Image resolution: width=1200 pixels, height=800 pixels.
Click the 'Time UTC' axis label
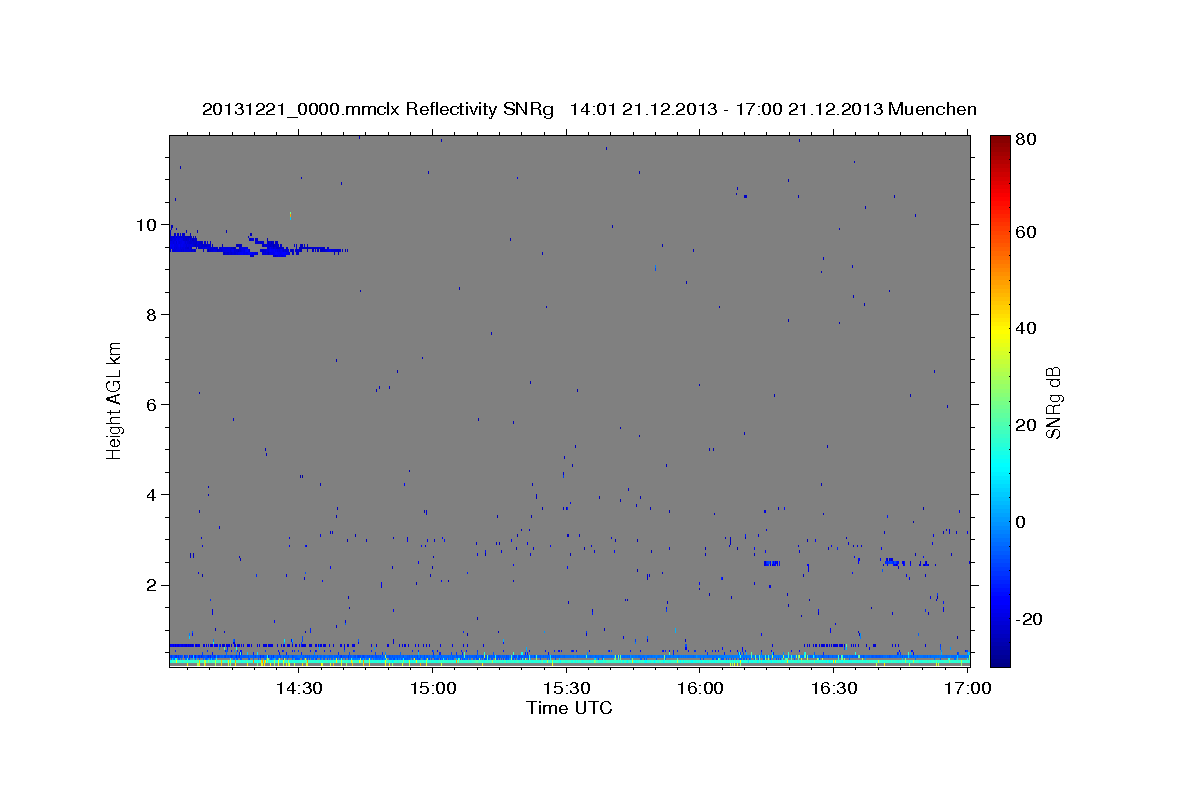pos(569,708)
